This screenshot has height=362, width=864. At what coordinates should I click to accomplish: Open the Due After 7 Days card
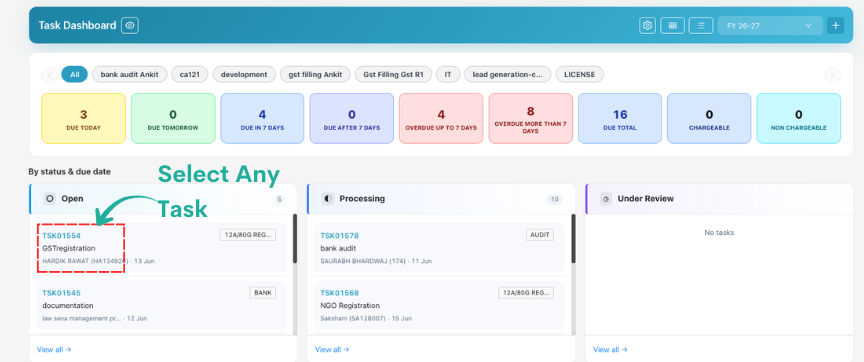click(x=352, y=118)
